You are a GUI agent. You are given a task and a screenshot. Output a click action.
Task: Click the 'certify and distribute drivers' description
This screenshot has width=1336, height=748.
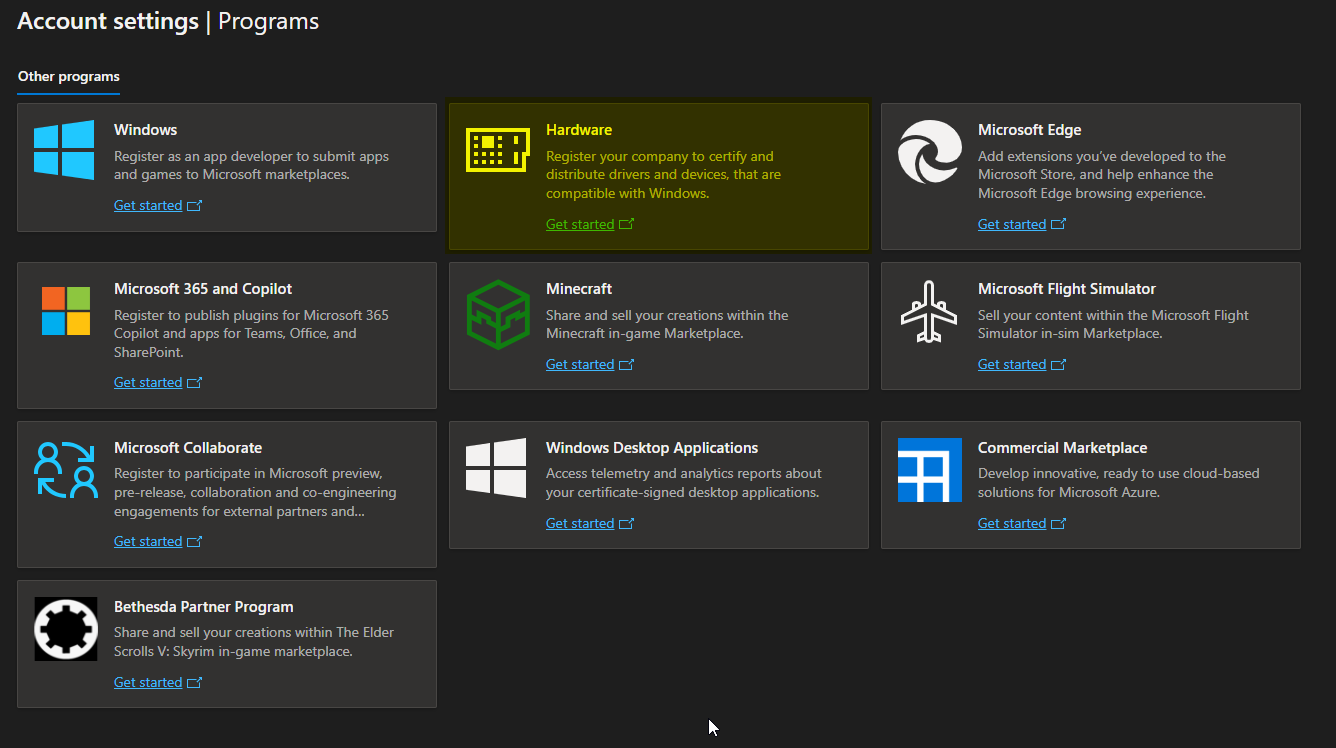click(x=664, y=175)
